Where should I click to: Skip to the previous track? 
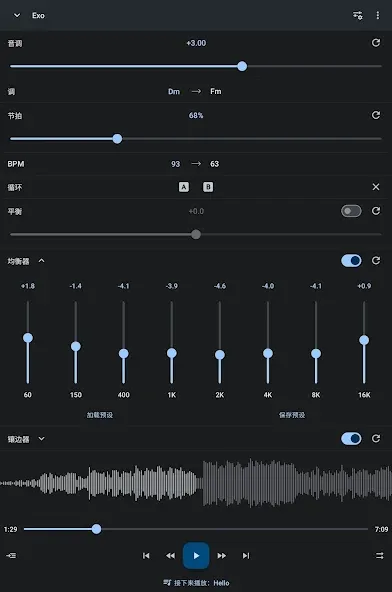click(146, 555)
